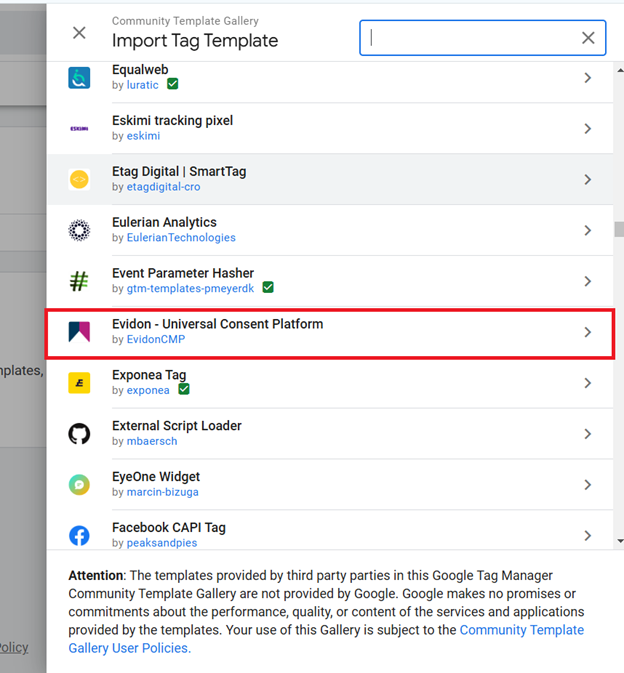Visit the etagdigital-cro author link
The width and height of the screenshot is (624, 673).
164,187
